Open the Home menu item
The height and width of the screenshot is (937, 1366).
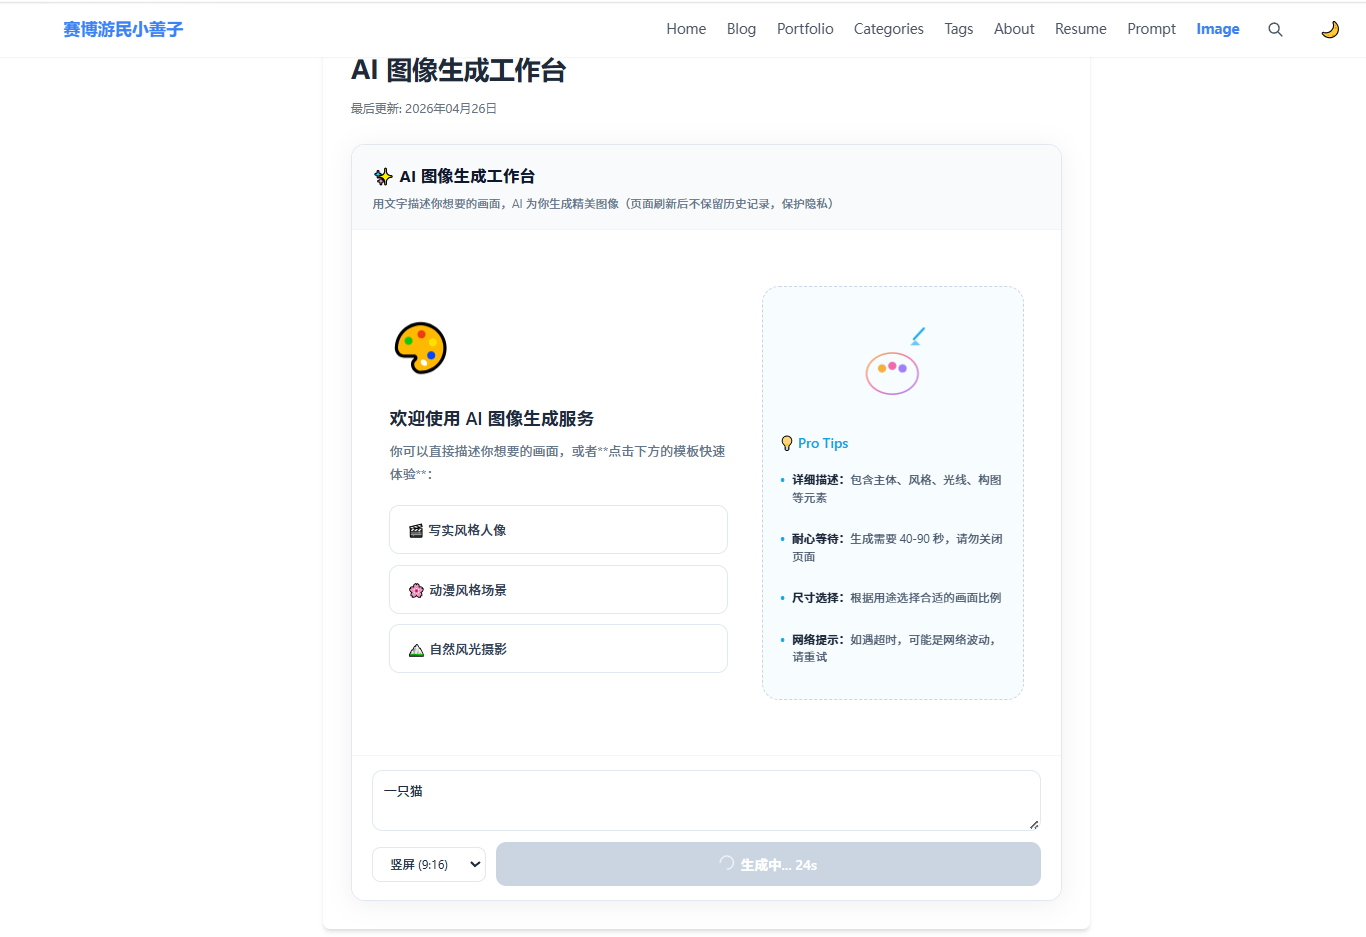click(686, 29)
